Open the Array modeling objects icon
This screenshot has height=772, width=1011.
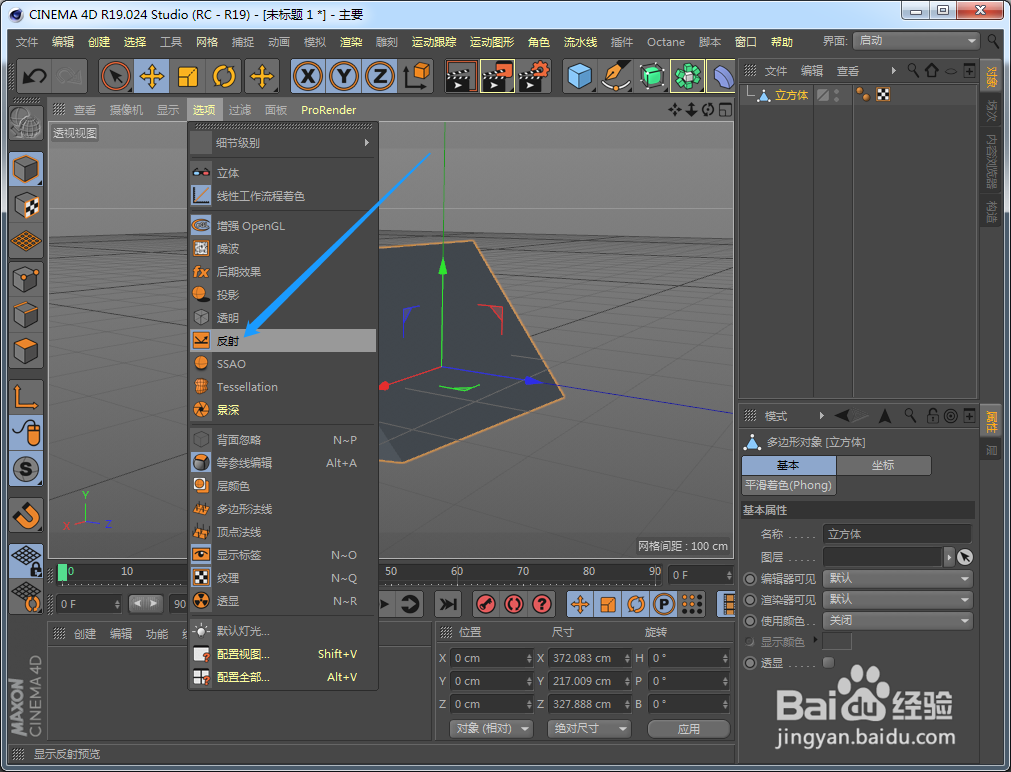(x=687, y=76)
